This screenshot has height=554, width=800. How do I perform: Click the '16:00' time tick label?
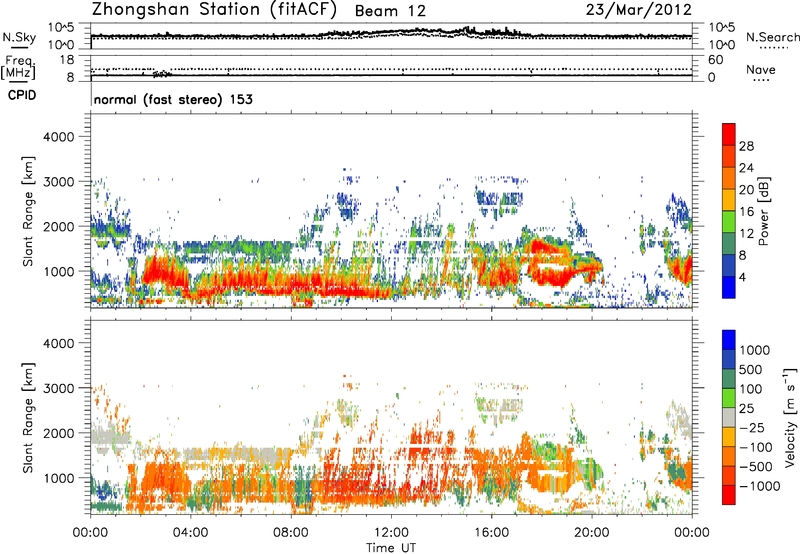[491, 533]
